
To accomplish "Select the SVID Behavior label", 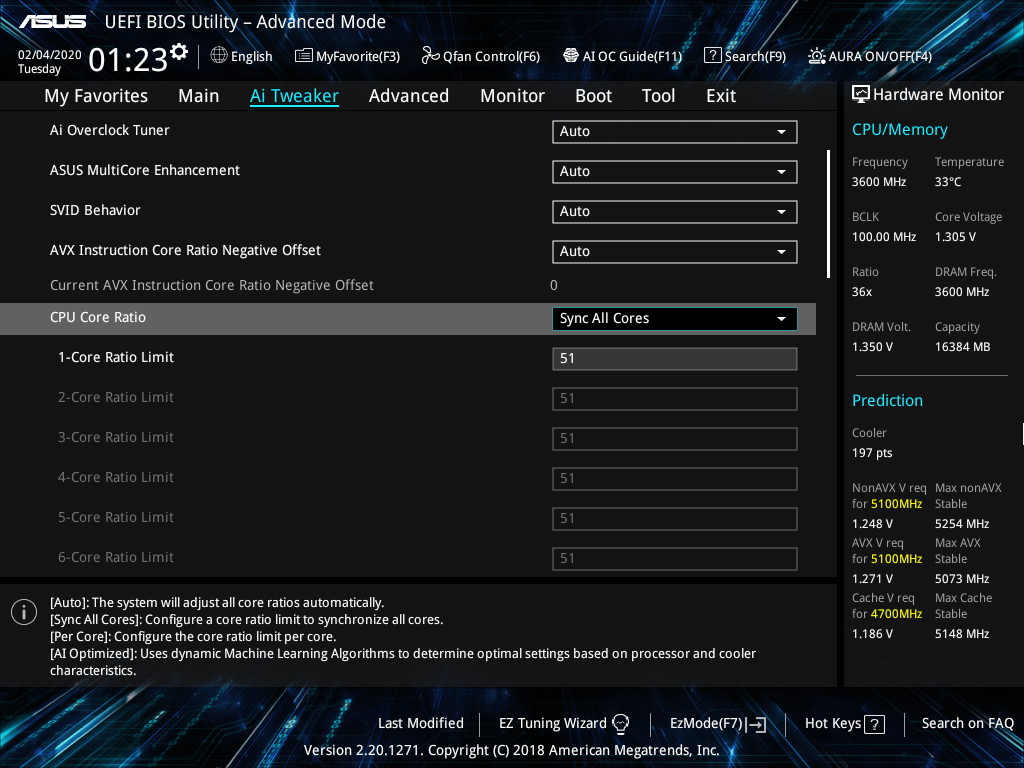I will tap(95, 210).
